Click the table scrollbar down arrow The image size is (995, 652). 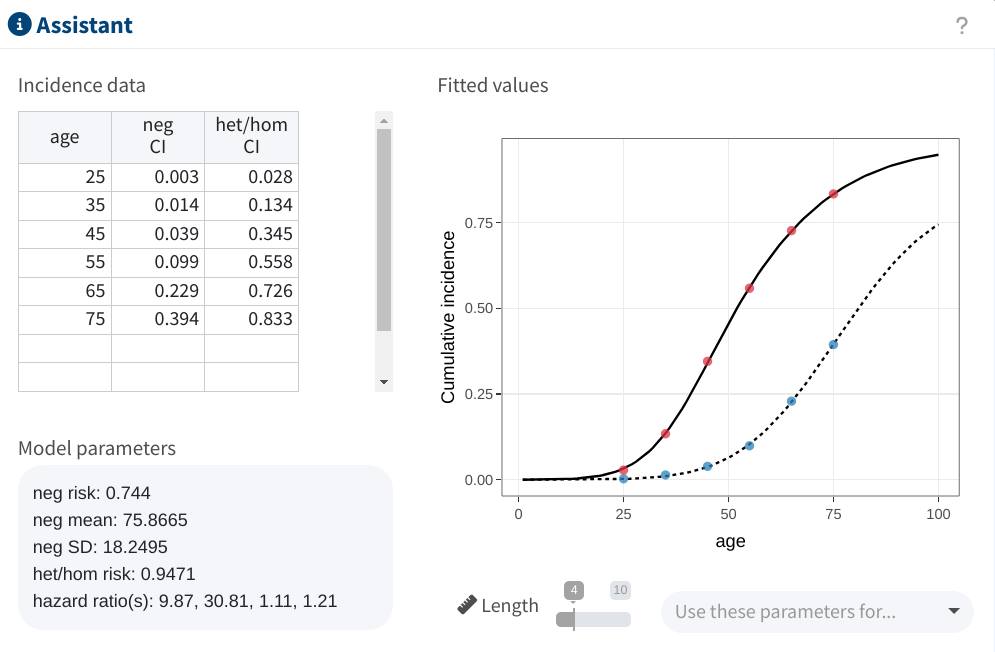pyautogui.click(x=383, y=382)
